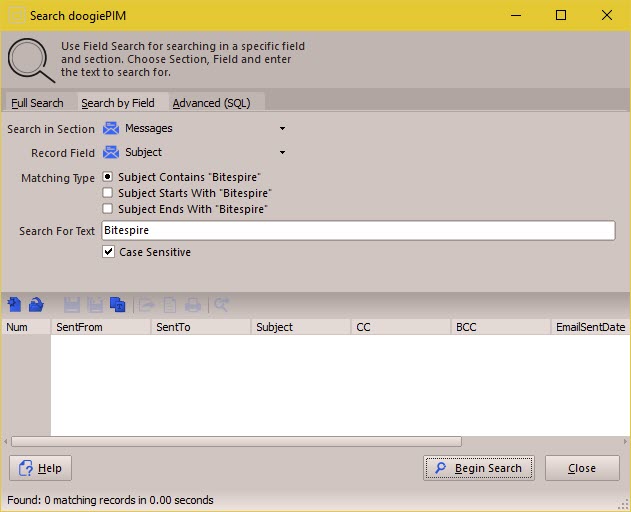Open Help with the Help button
631x512 pixels.
click(40, 468)
